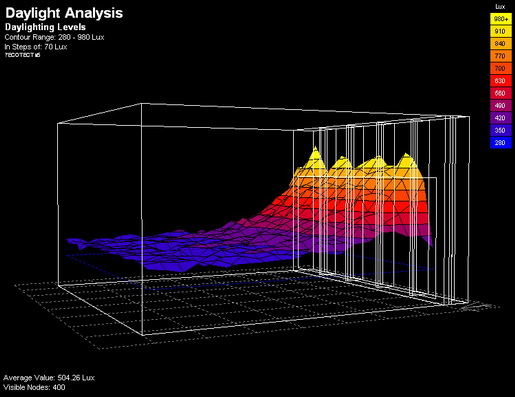
Task: Choose the 630 red legend swatch
Action: coord(501,81)
